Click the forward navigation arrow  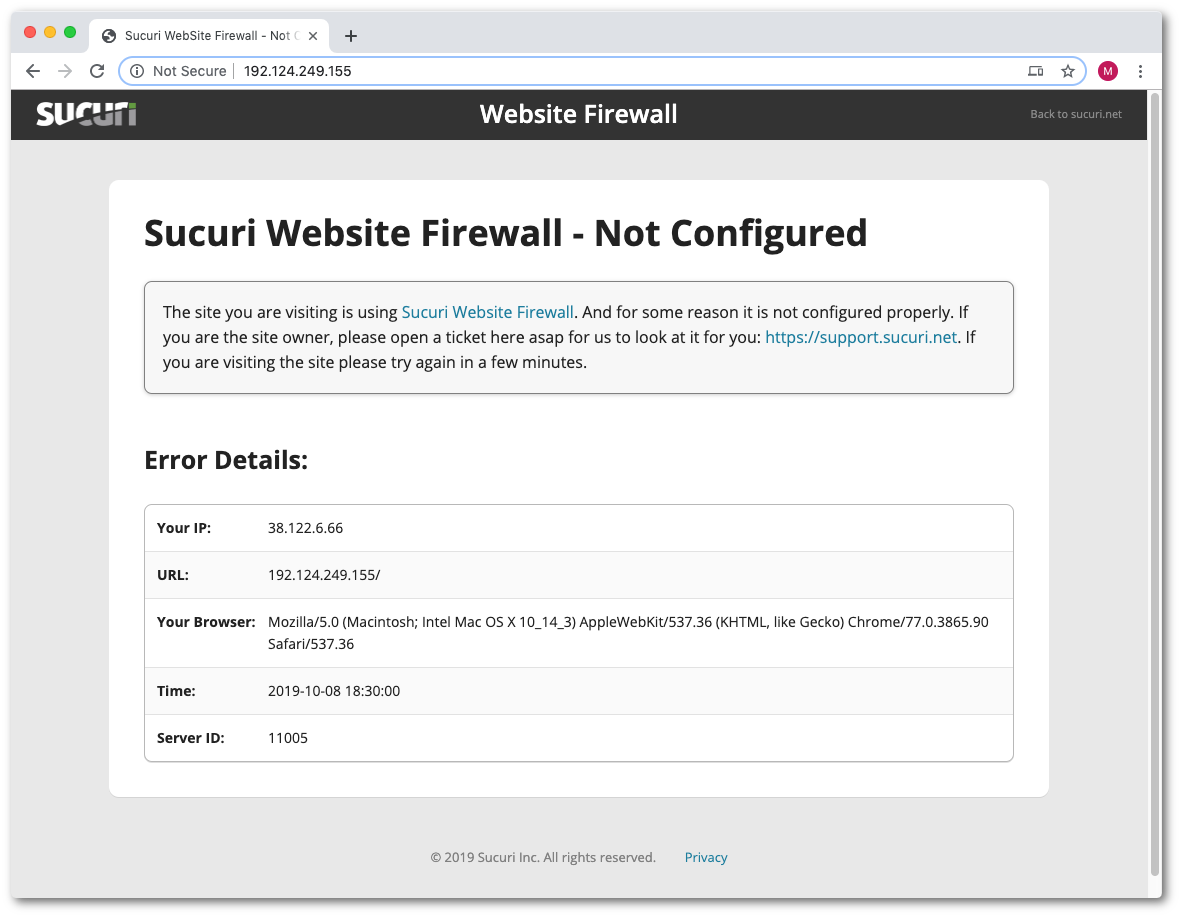[x=65, y=71]
